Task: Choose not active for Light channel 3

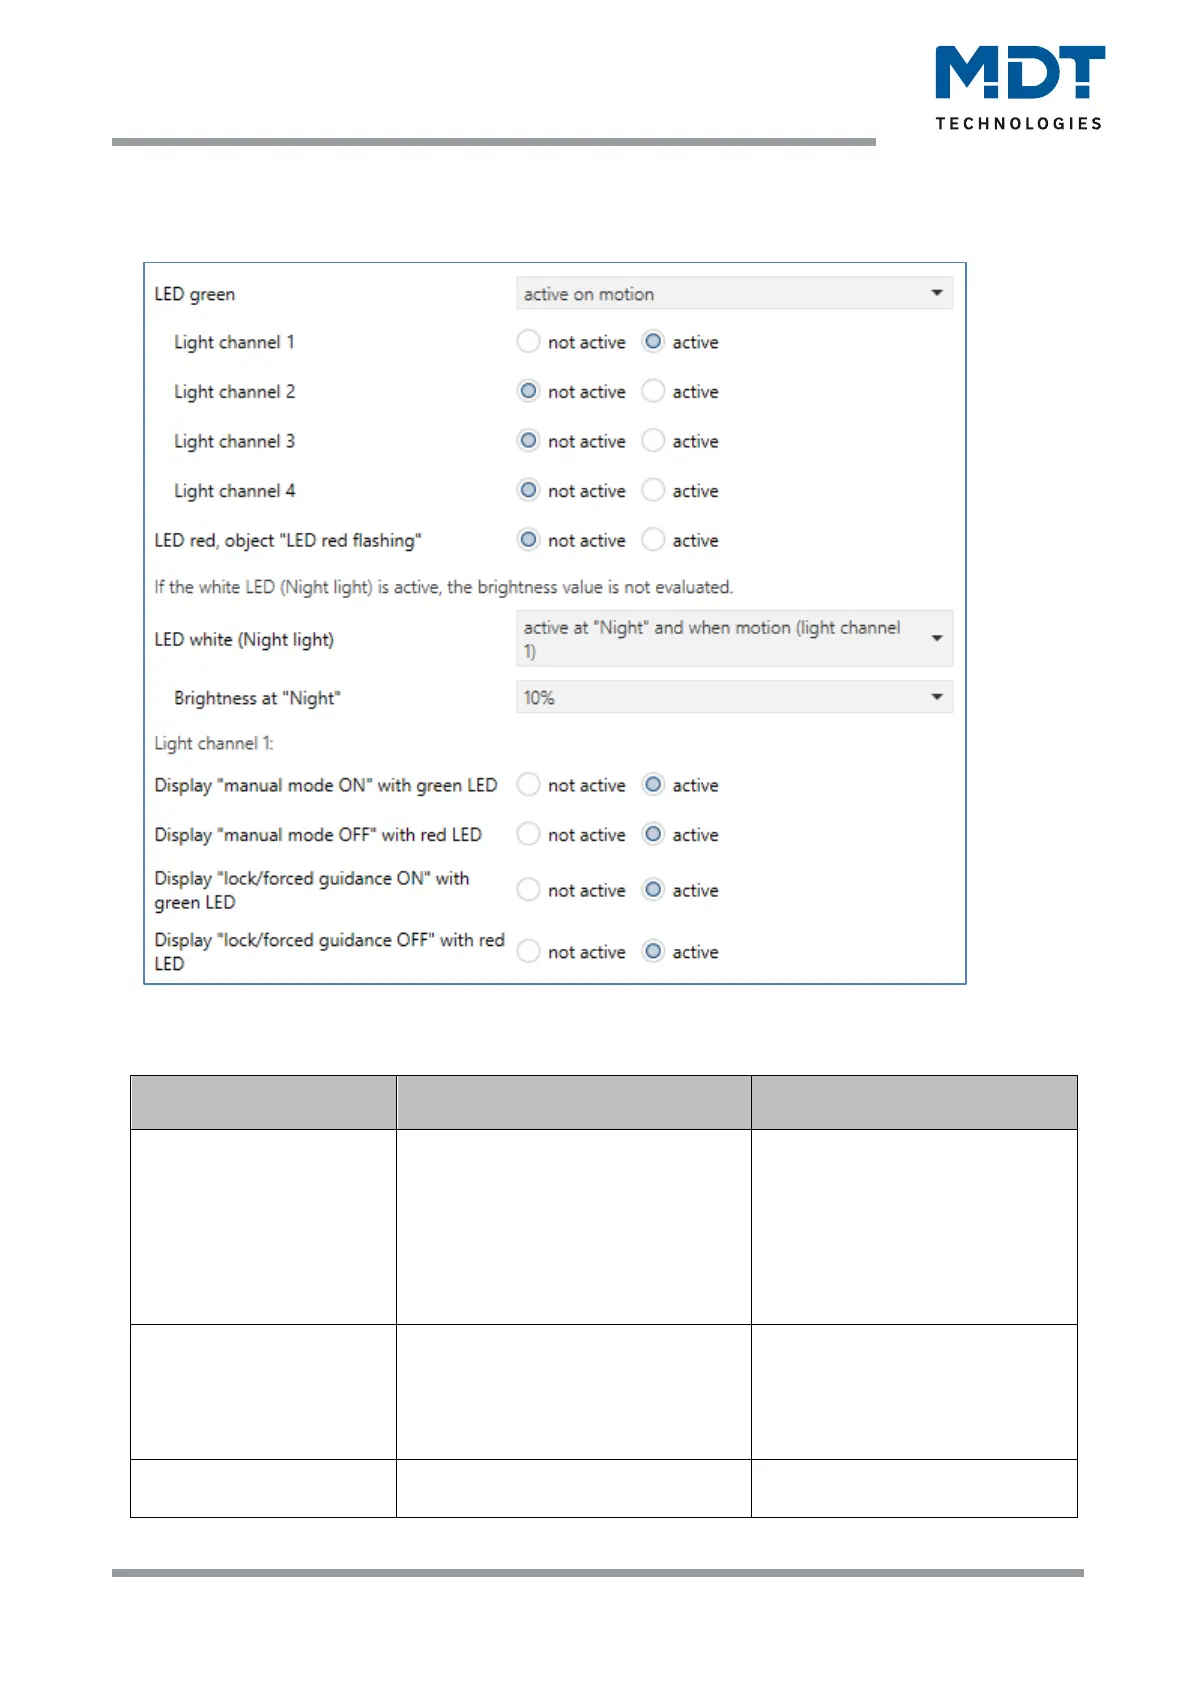Action: (x=528, y=441)
